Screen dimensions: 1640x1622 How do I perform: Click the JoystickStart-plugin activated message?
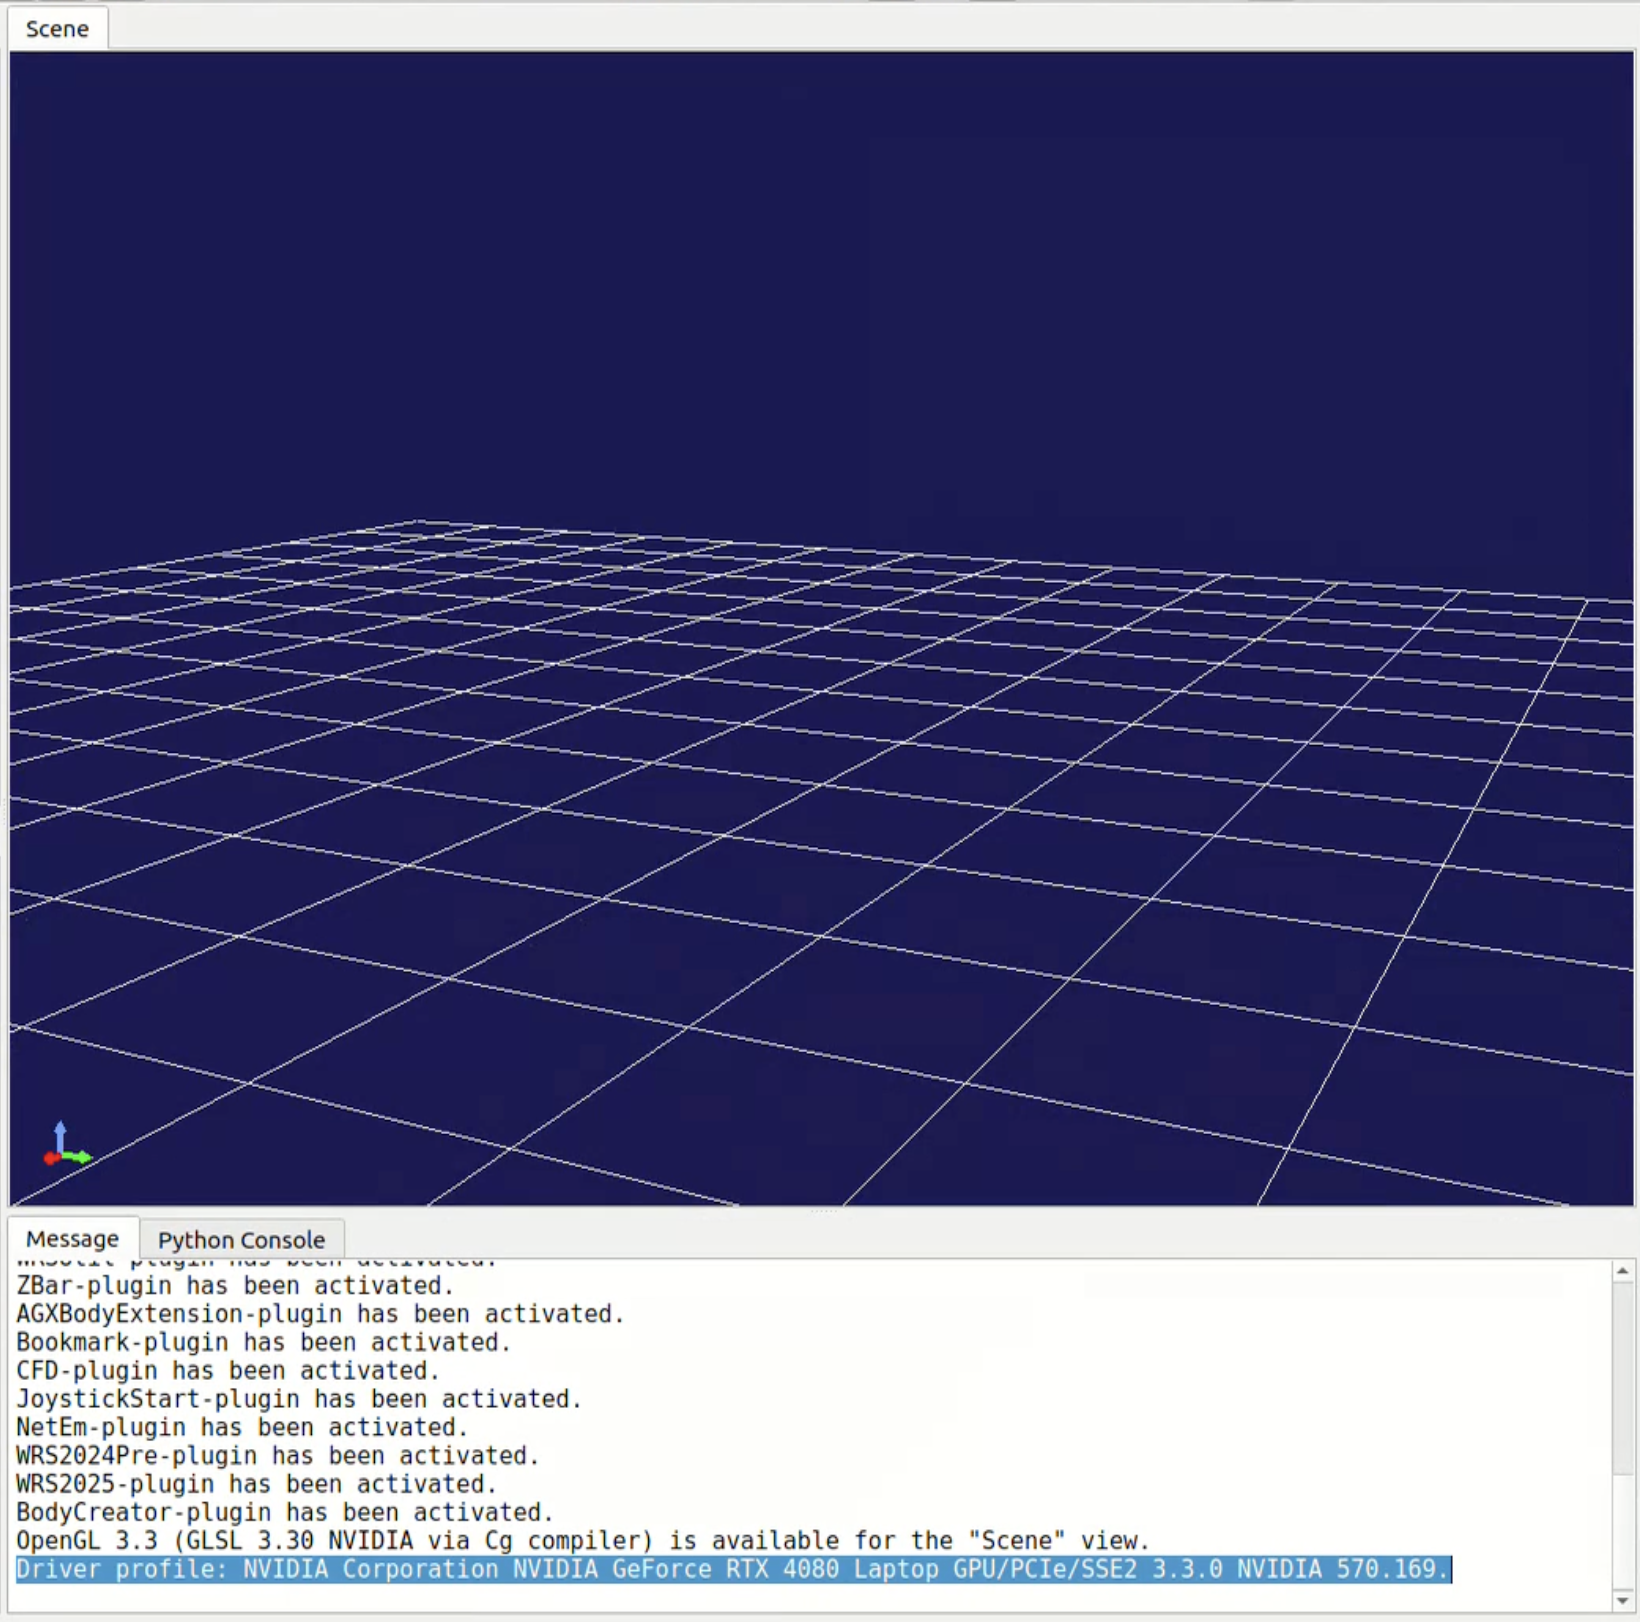coord(298,1399)
